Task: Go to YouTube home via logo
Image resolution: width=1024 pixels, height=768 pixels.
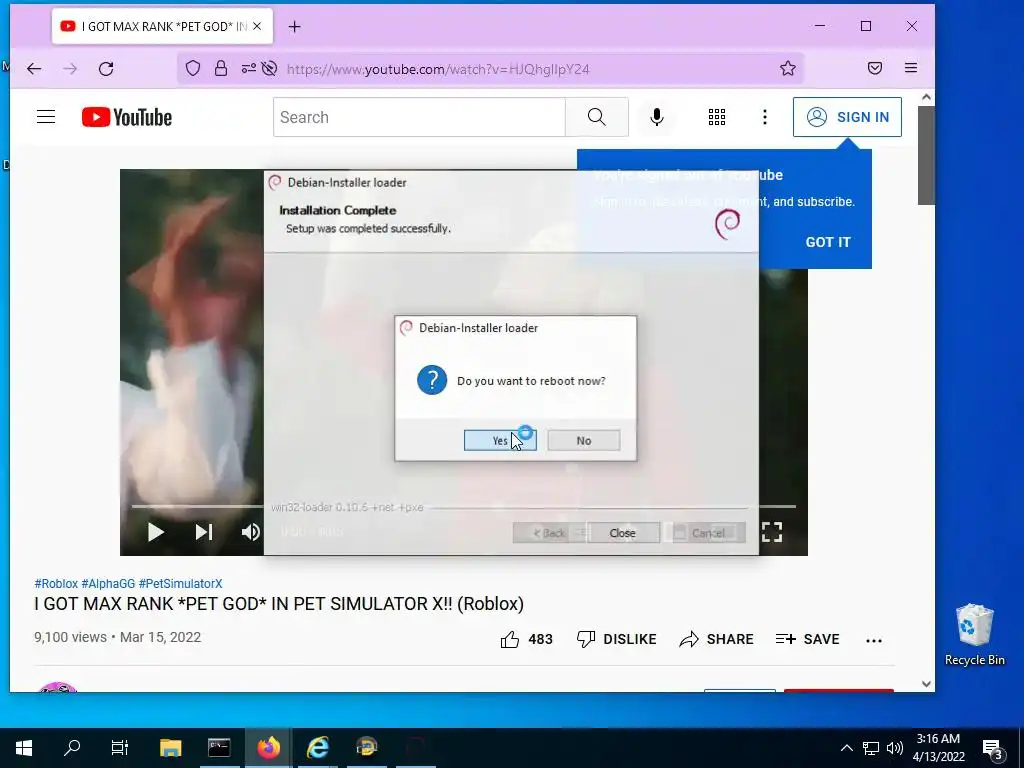Action: coord(127,118)
